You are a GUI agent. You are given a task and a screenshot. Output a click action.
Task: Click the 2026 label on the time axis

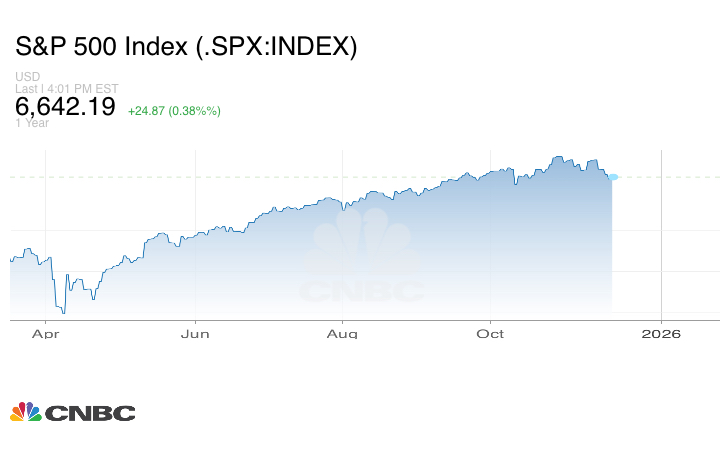[662, 333]
